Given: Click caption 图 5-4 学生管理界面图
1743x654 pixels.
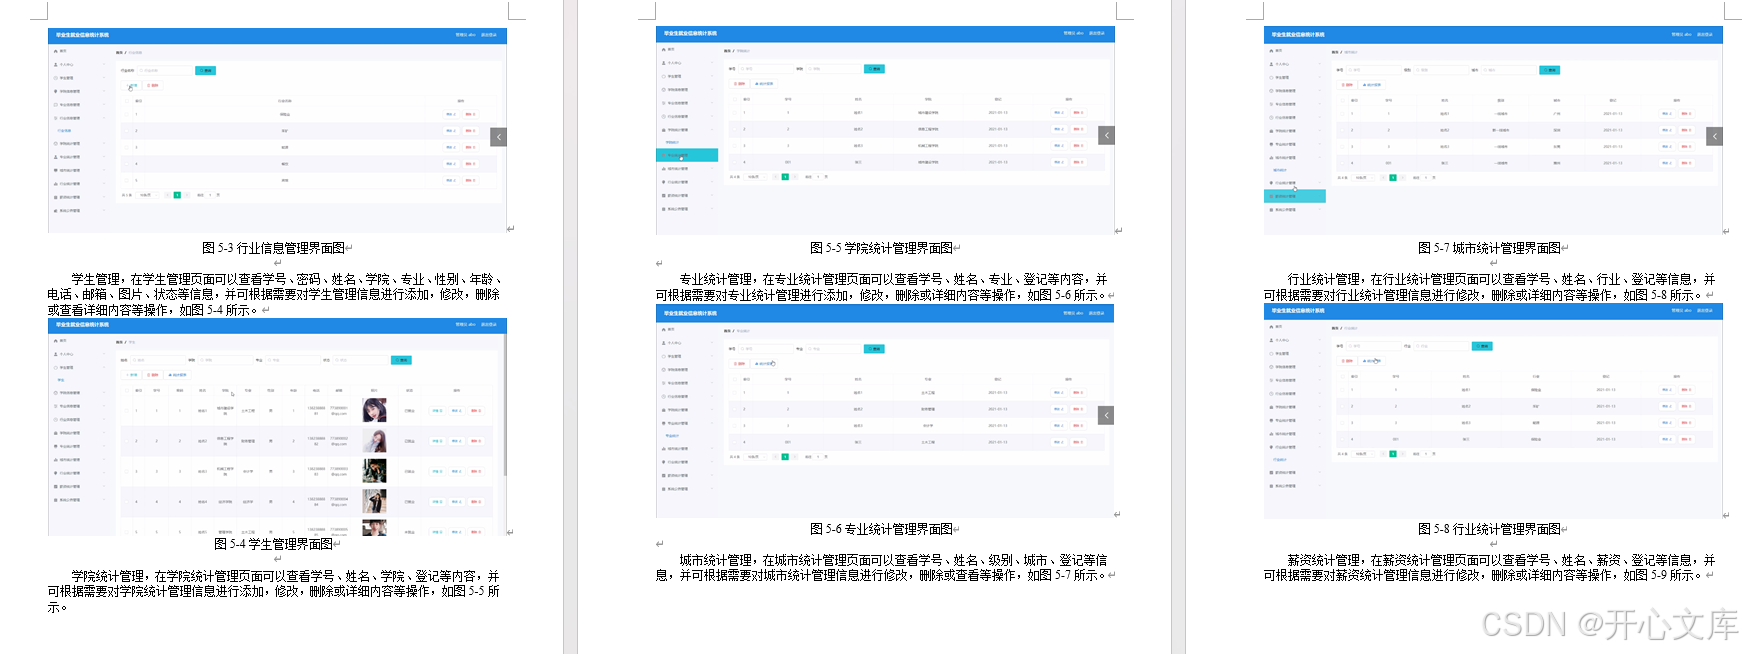Looking at the screenshot, I should 273,544.
